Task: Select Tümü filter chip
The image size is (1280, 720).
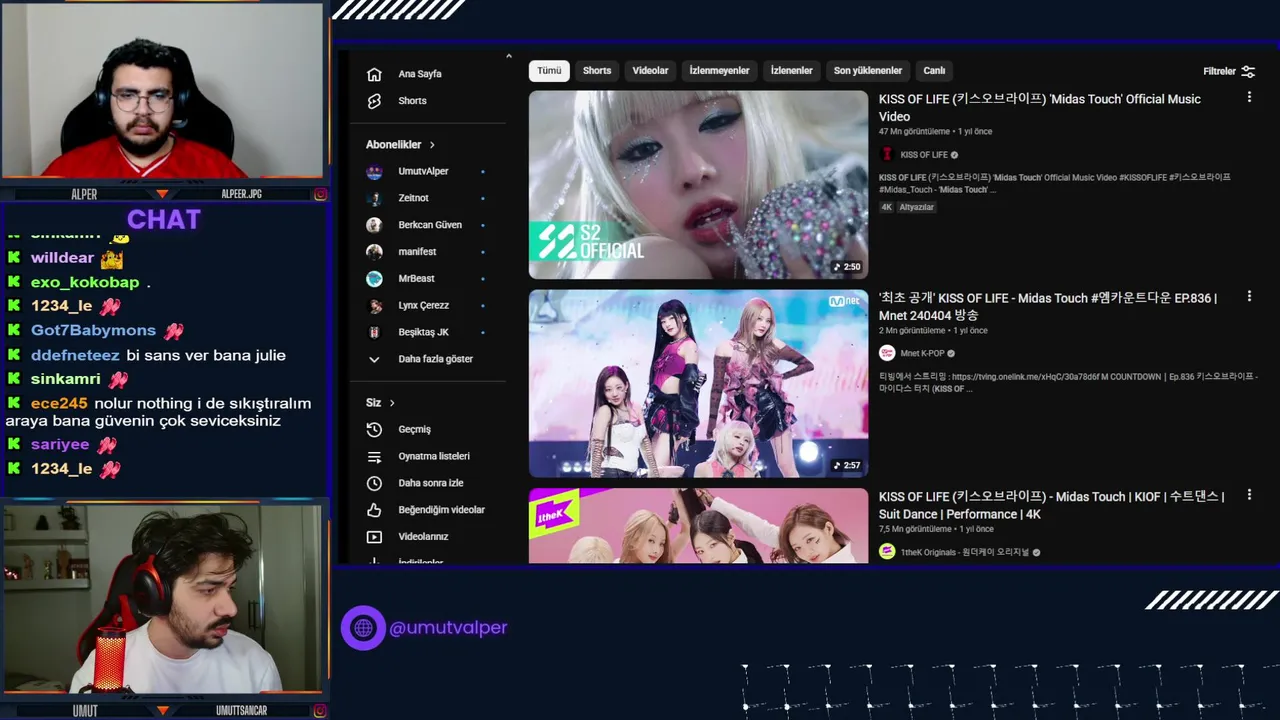Action: tap(549, 71)
